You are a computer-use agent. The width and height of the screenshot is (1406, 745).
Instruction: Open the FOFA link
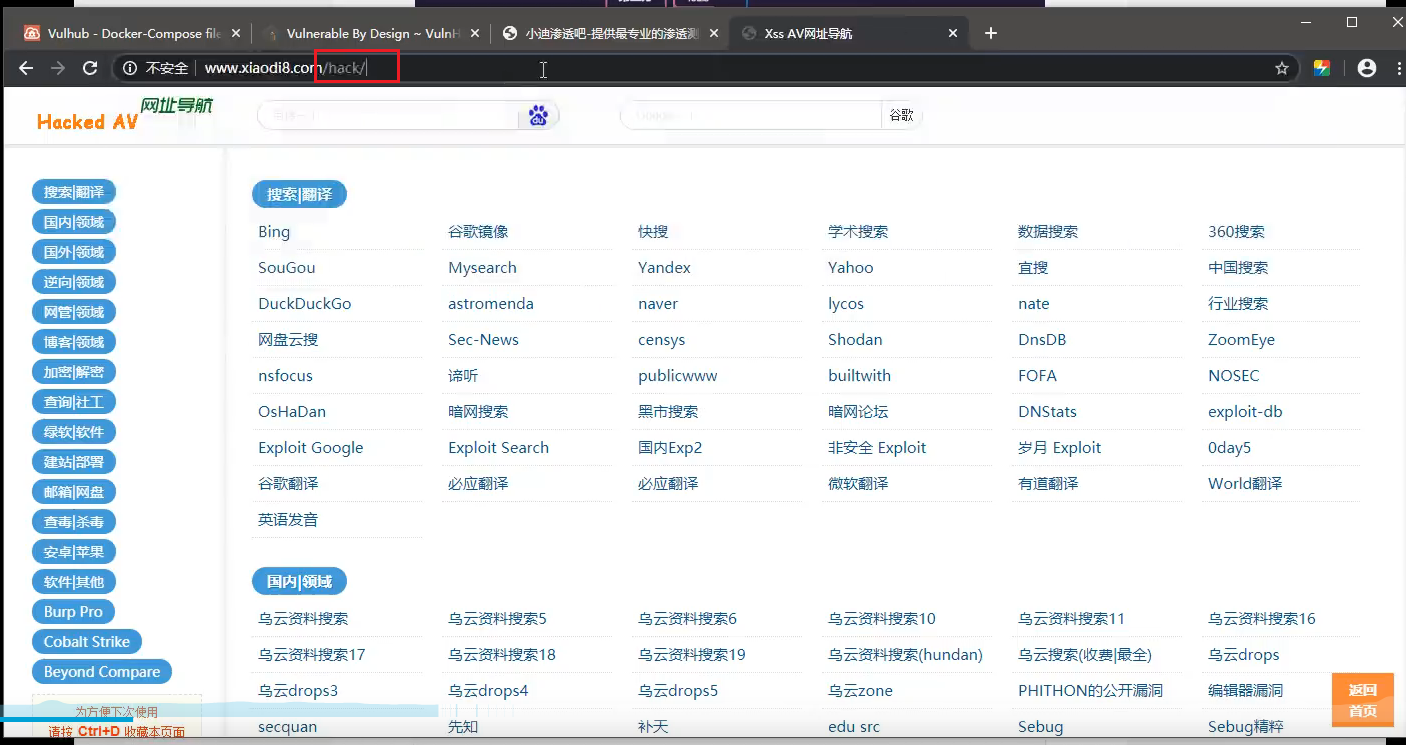1037,376
